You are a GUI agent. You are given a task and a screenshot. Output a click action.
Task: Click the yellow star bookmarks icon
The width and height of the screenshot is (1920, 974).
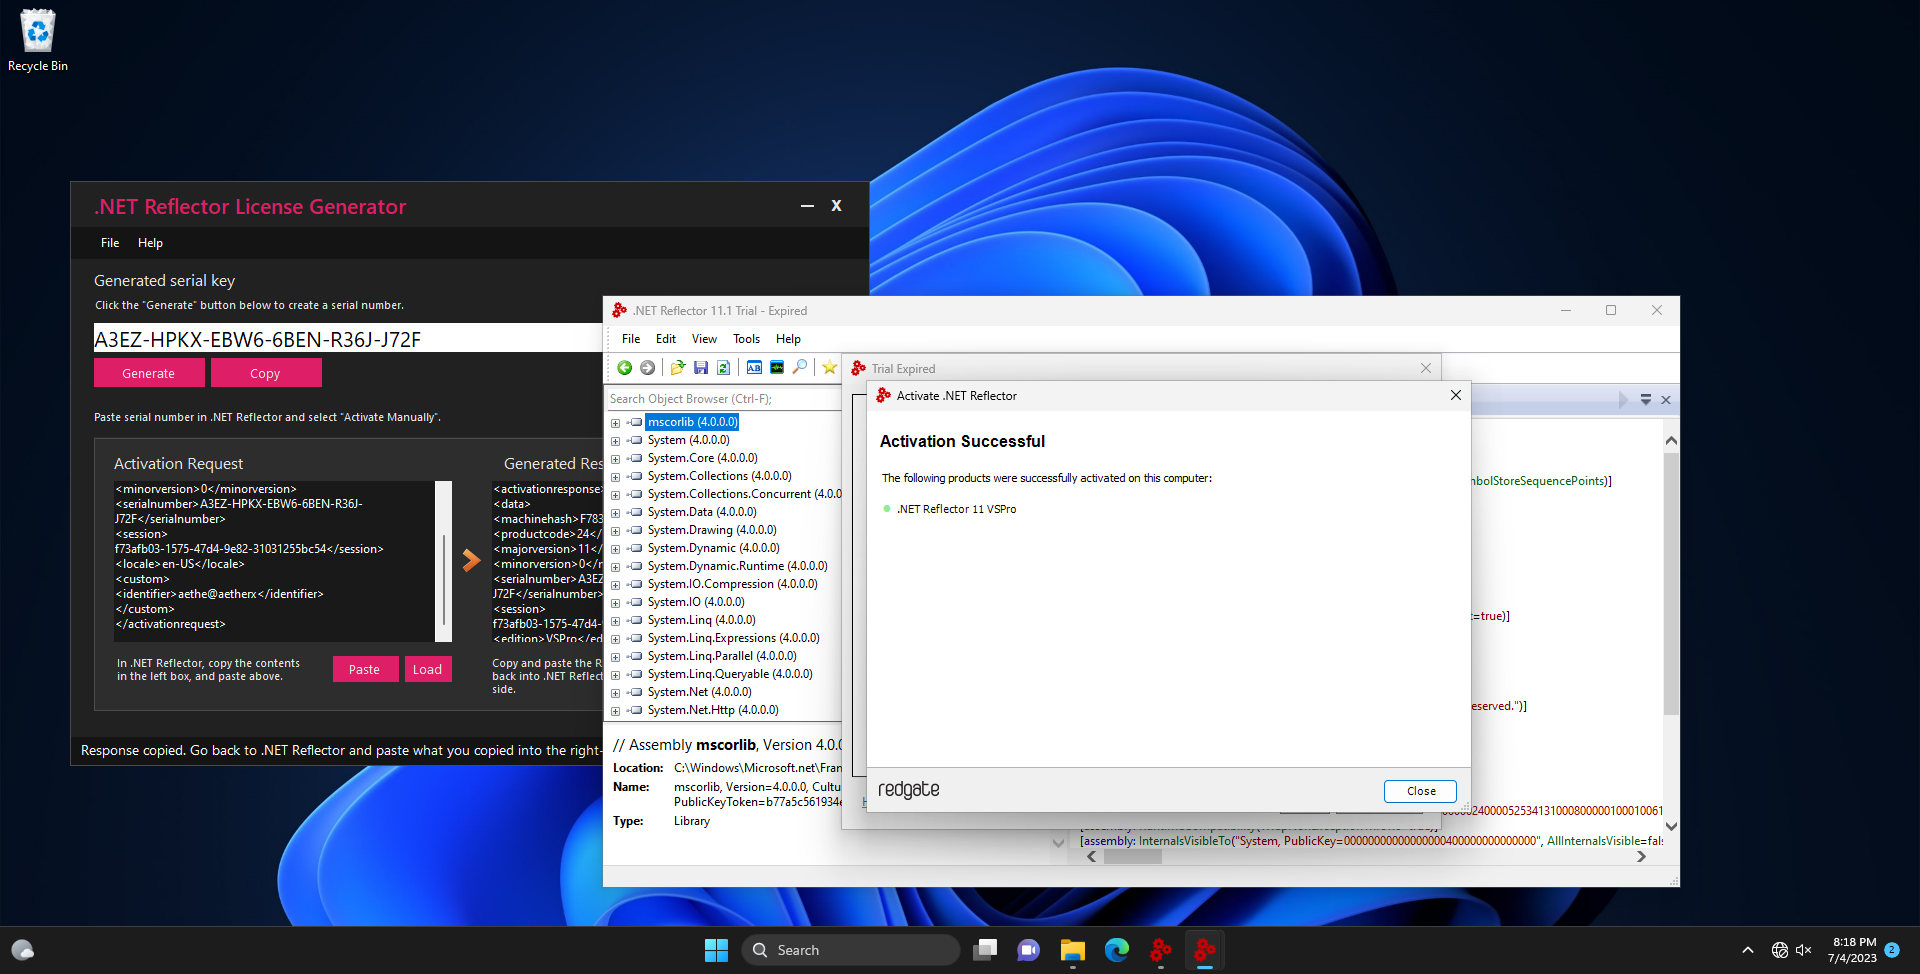(x=830, y=368)
